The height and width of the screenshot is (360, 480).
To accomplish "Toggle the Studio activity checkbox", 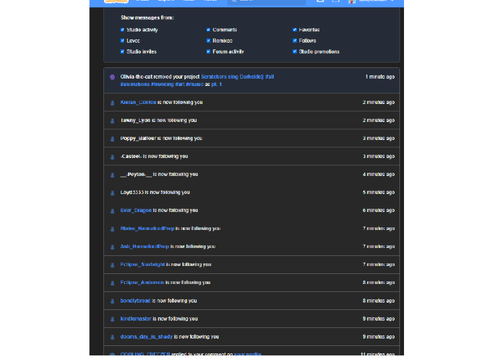I will [x=122, y=30].
